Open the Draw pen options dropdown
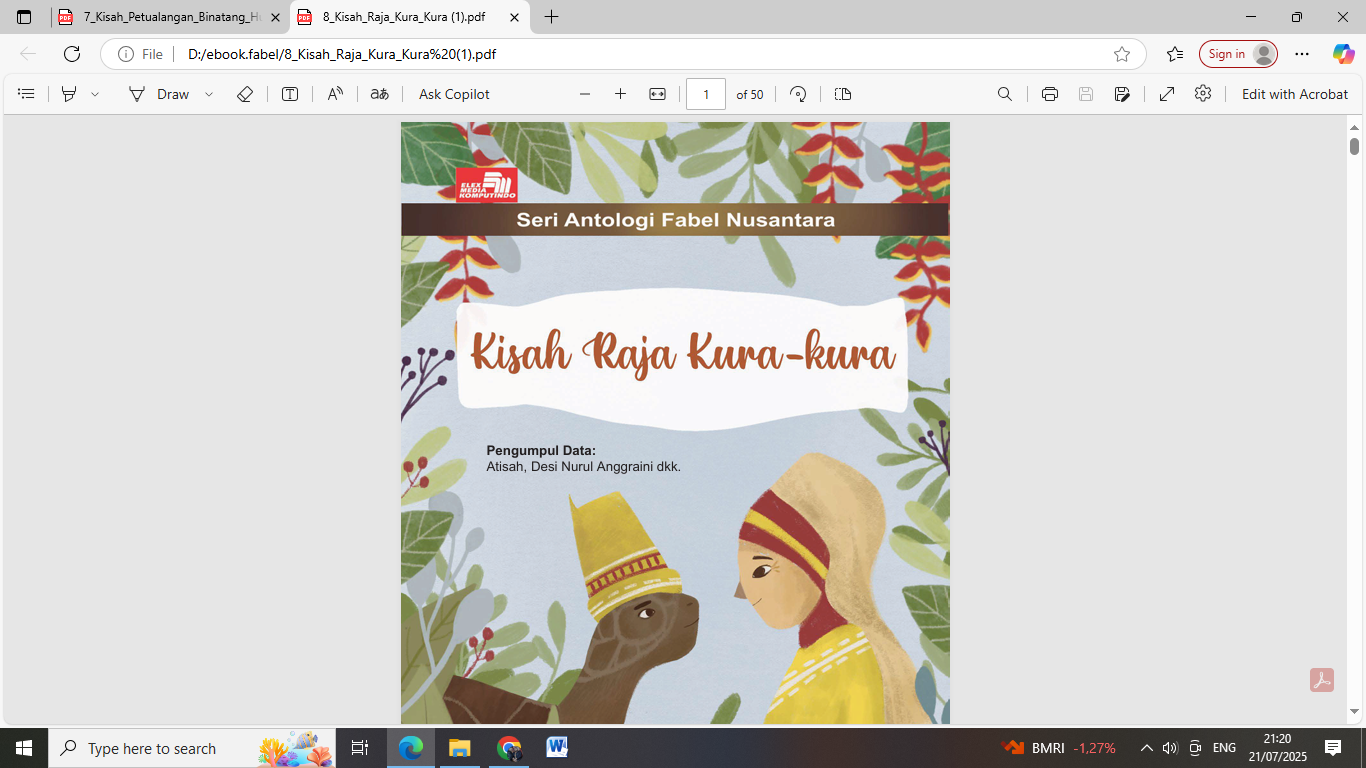Screen dimensions: 1366x768 tap(207, 93)
